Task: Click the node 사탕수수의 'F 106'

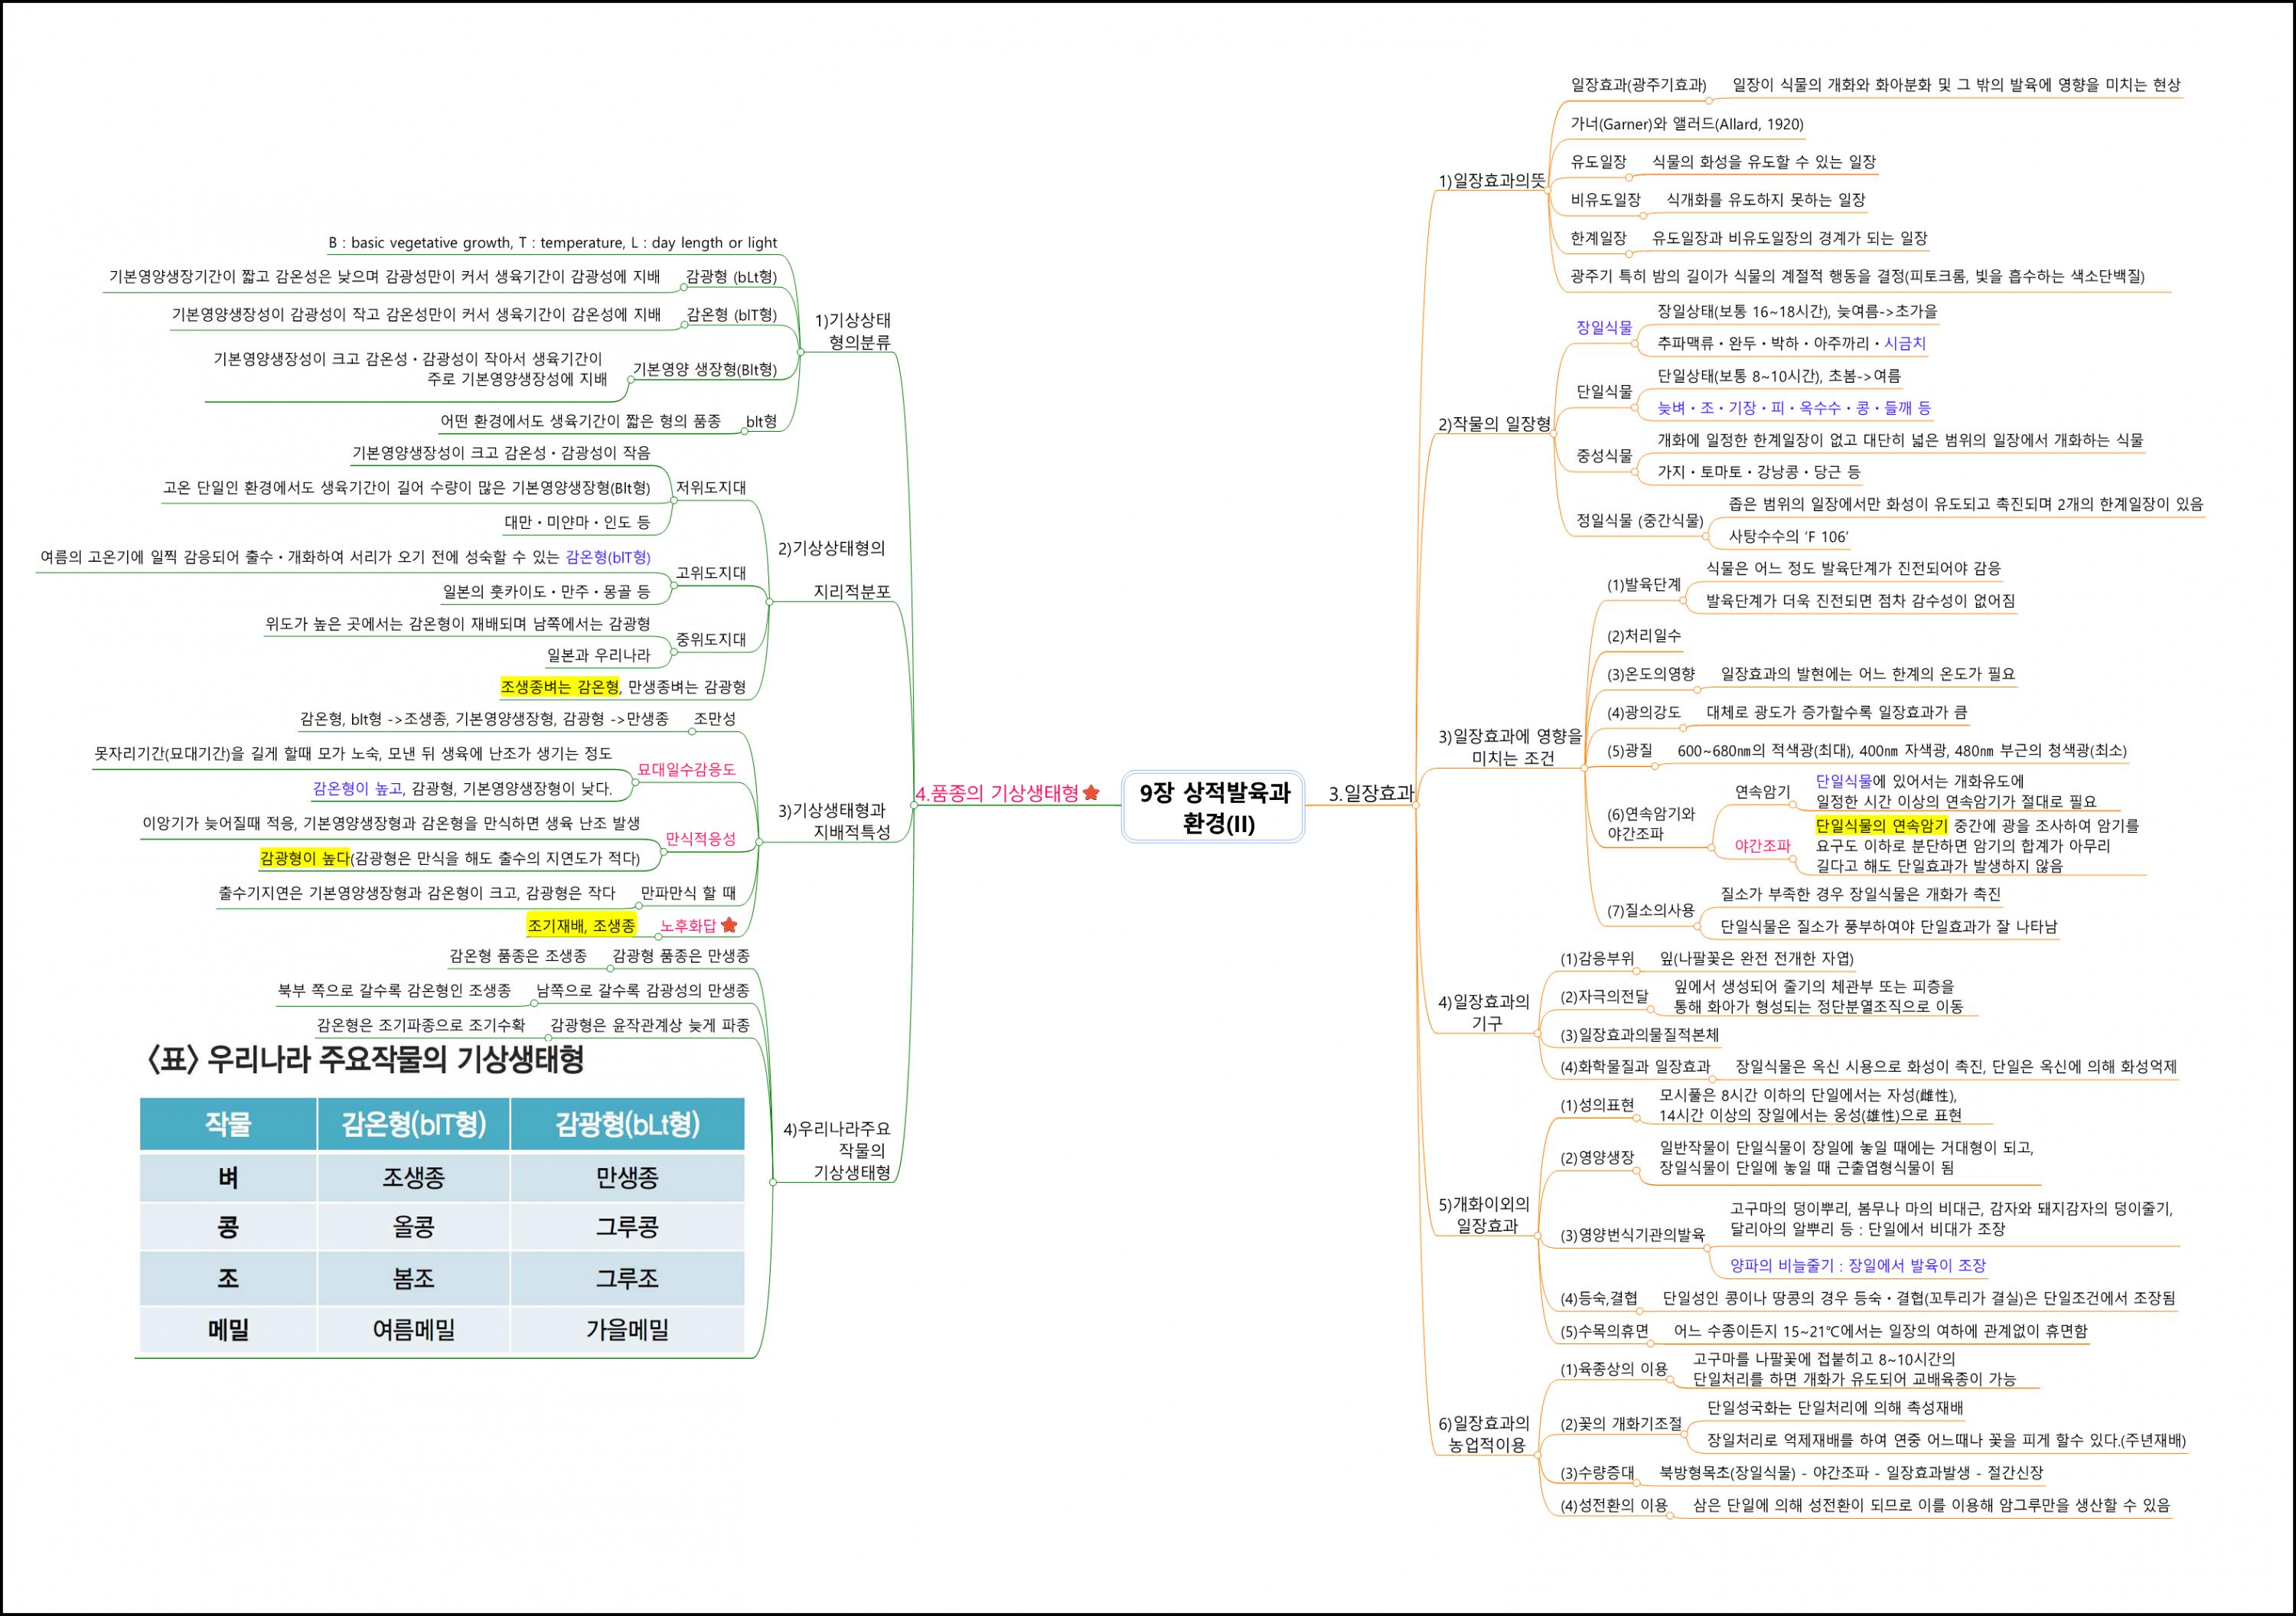Action: (1788, 536)
